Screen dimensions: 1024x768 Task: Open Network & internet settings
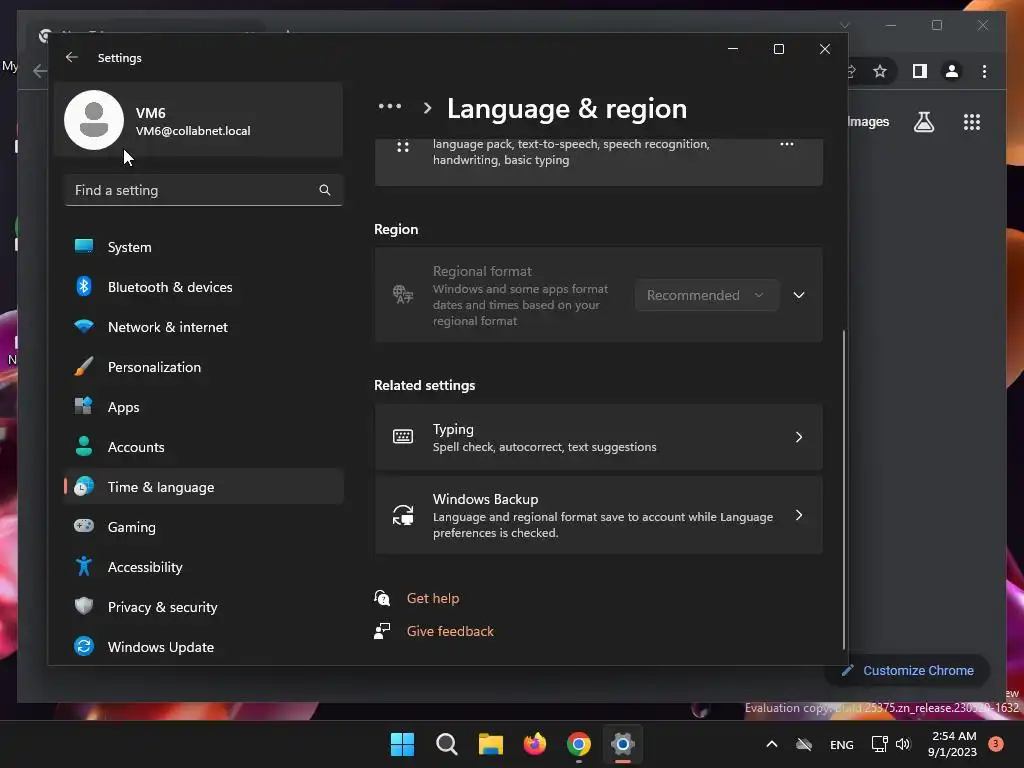203,327
